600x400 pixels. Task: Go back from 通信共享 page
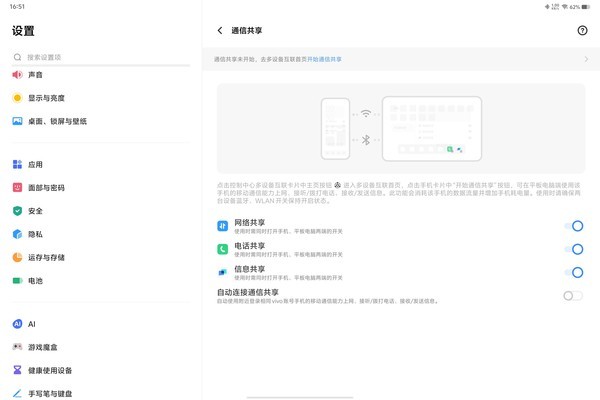pyautogui.click(x=220, y=31)
